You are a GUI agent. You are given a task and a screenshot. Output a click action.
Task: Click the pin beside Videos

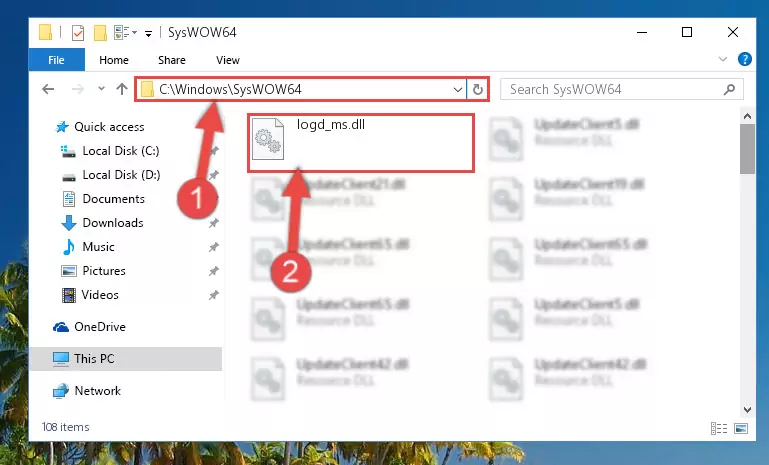tap(213, 295)
